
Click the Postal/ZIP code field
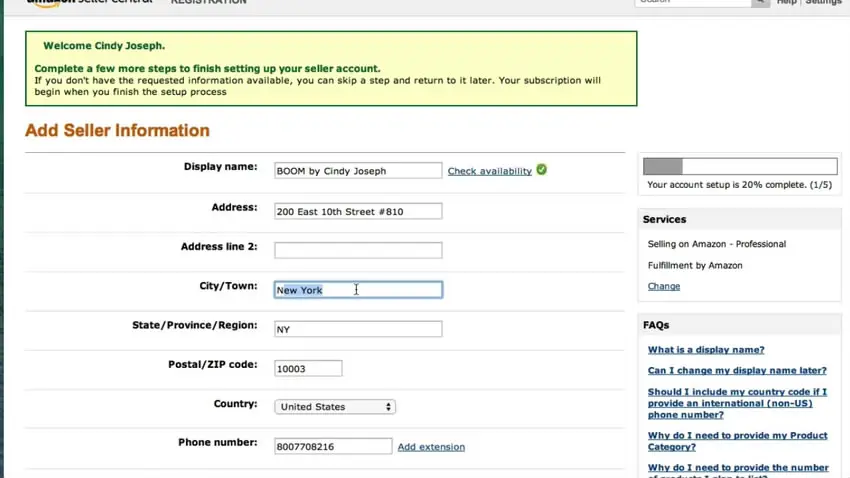point(308,369)
